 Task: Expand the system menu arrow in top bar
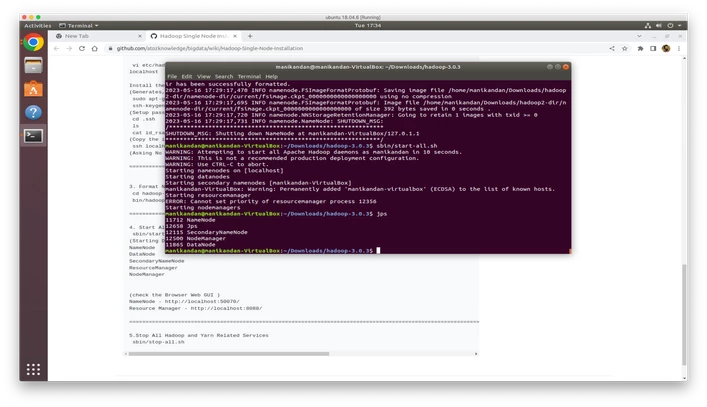click(x=679, y=26)
